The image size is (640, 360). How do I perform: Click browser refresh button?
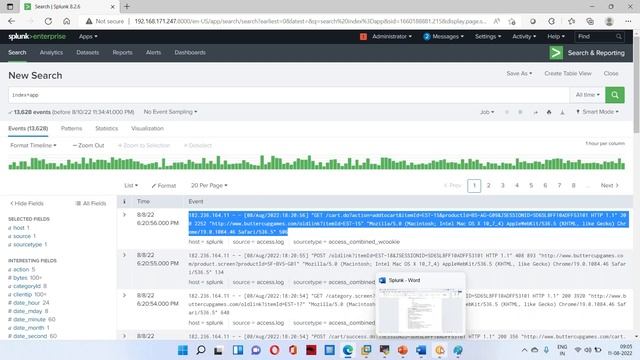(x=48, y=21)
